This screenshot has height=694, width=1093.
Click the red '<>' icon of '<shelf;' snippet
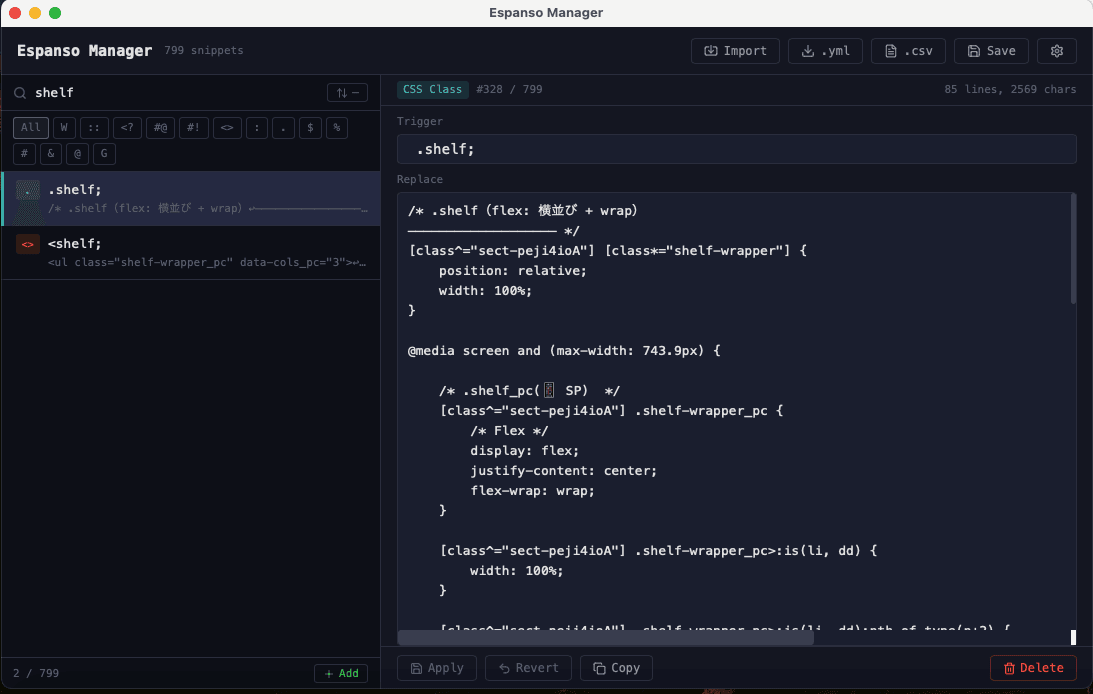pos(28,244)
